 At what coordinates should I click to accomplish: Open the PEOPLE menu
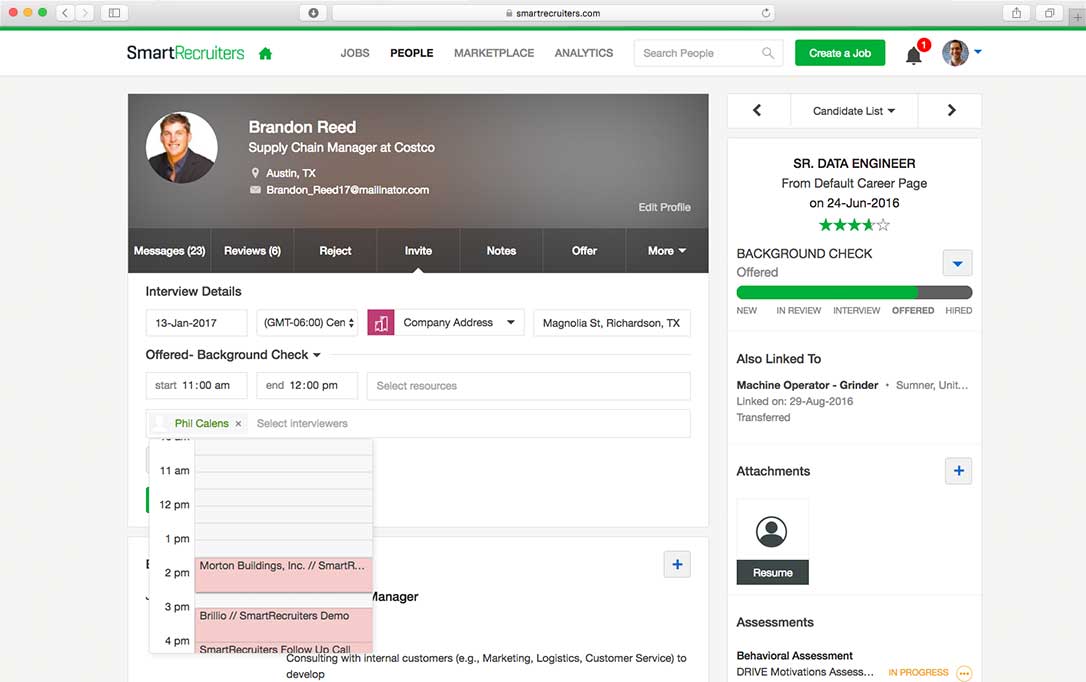(411, 53)
